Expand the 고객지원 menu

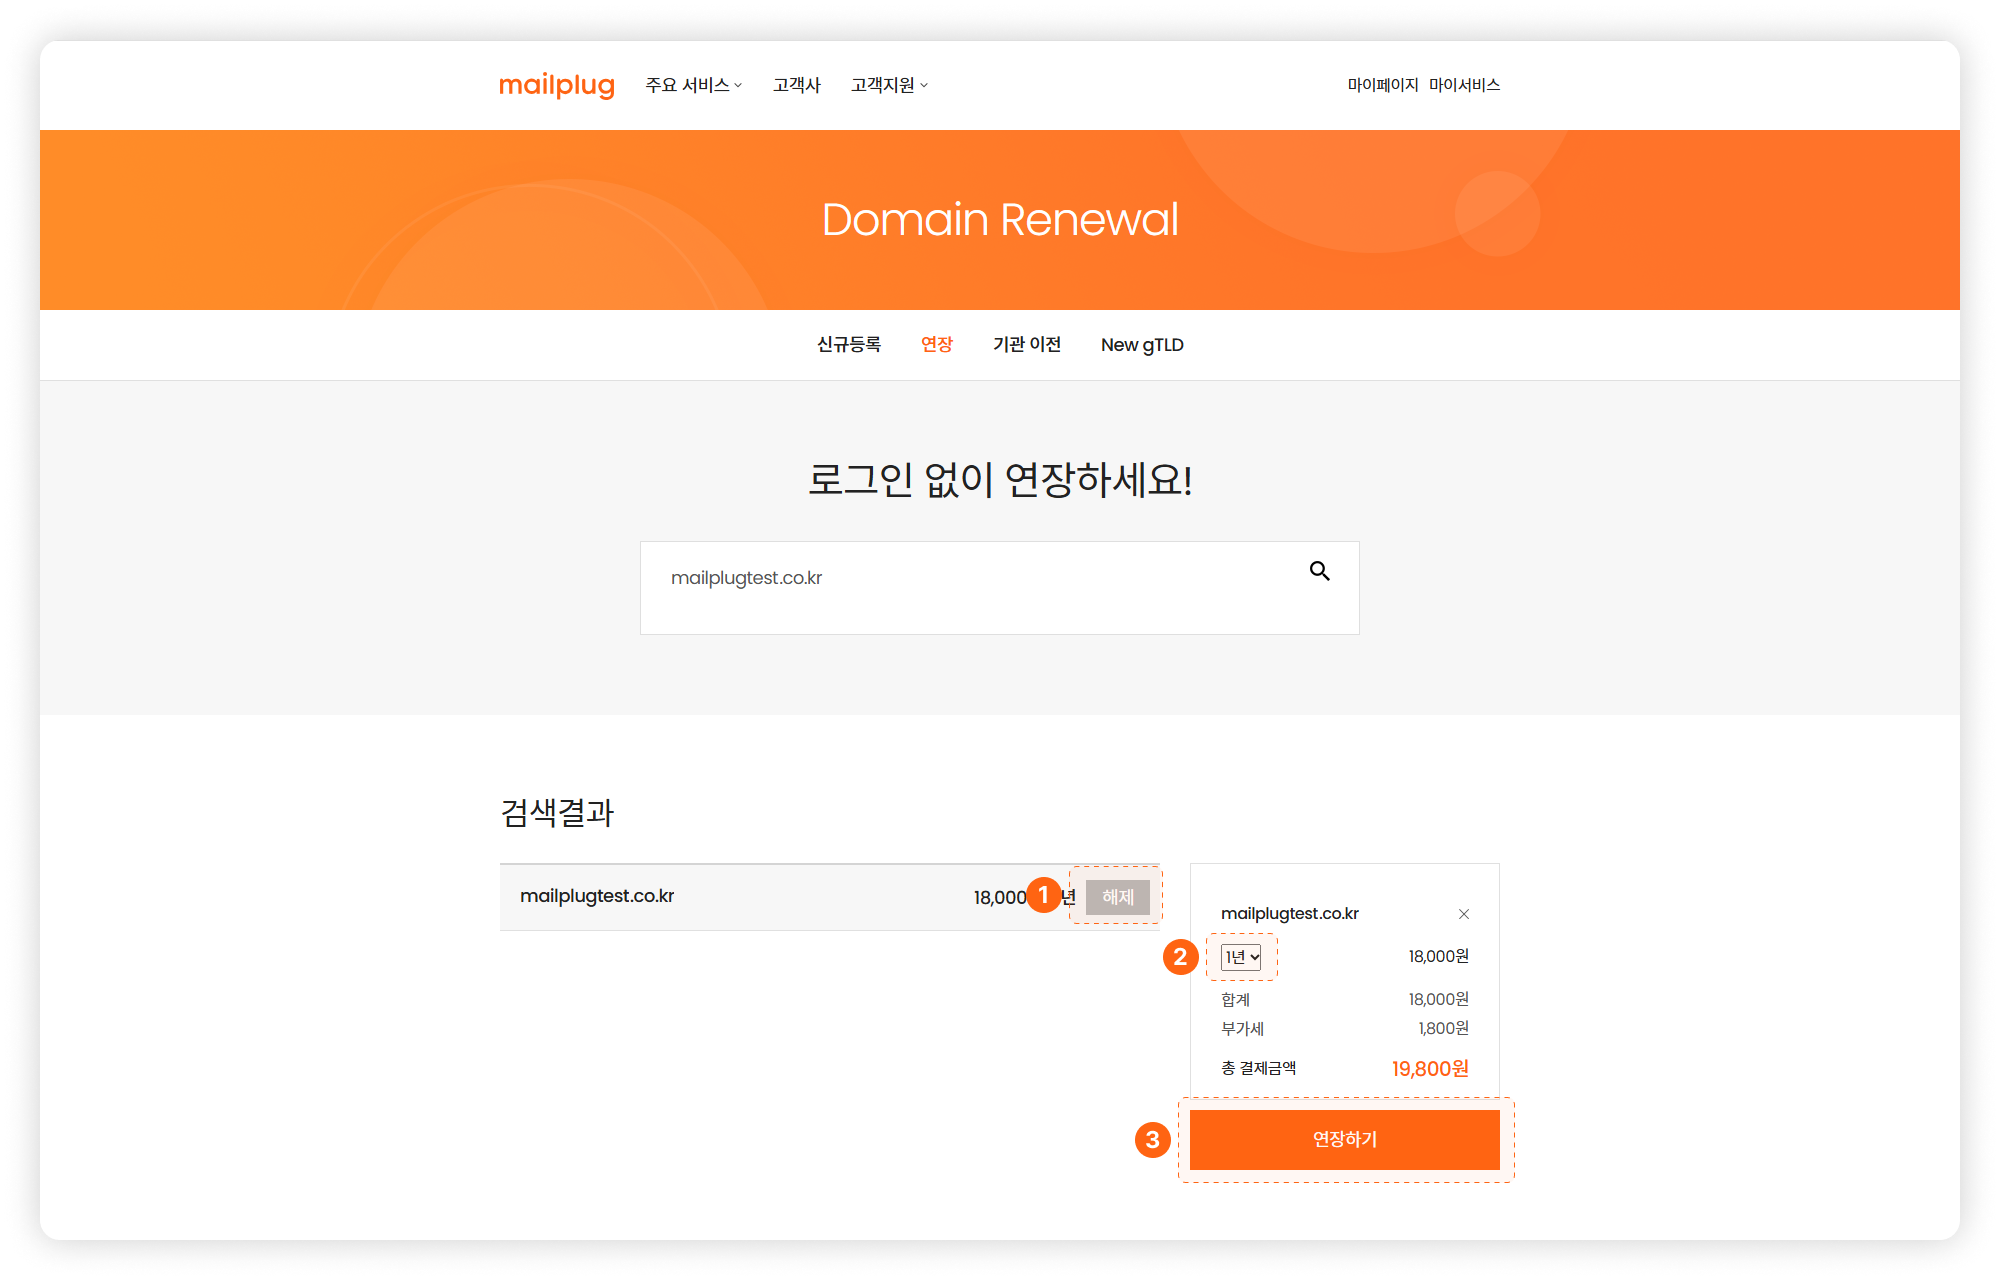(x=889, y=85)
